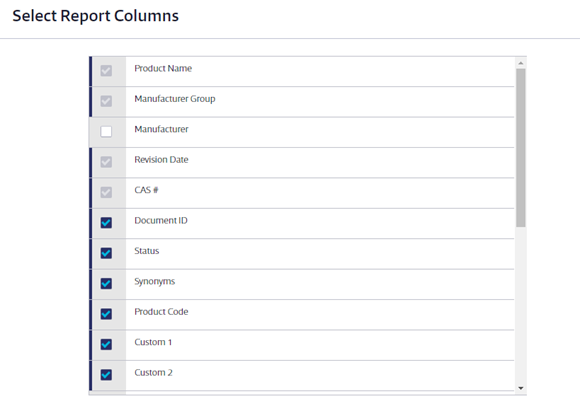Click the scrollbar down arrow
This screenshot has width=580, height=406.
(521, 388)
